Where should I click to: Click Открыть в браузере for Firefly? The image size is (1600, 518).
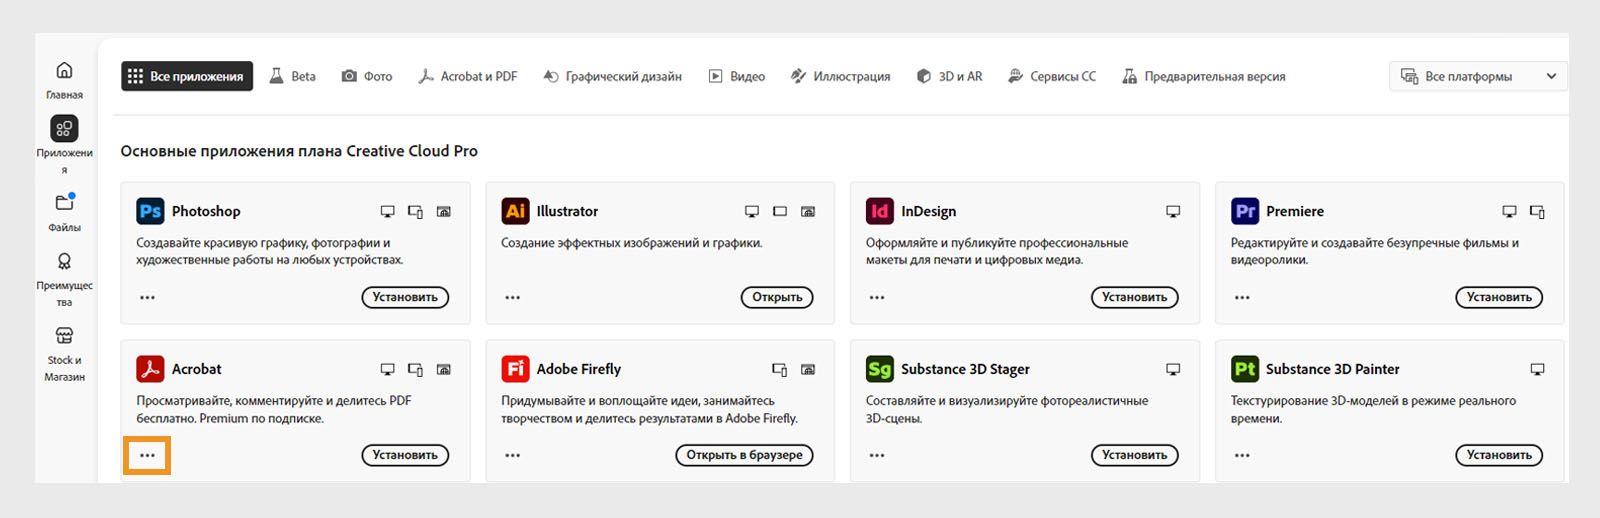pos(744,455)
